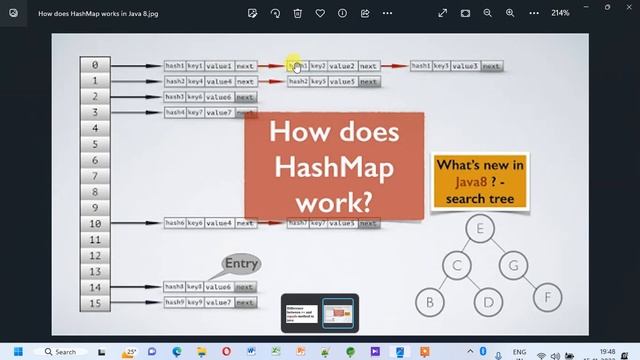640x360 pixels.
Task: Open the Share icon in toolbar
Action: coord(365,13)
